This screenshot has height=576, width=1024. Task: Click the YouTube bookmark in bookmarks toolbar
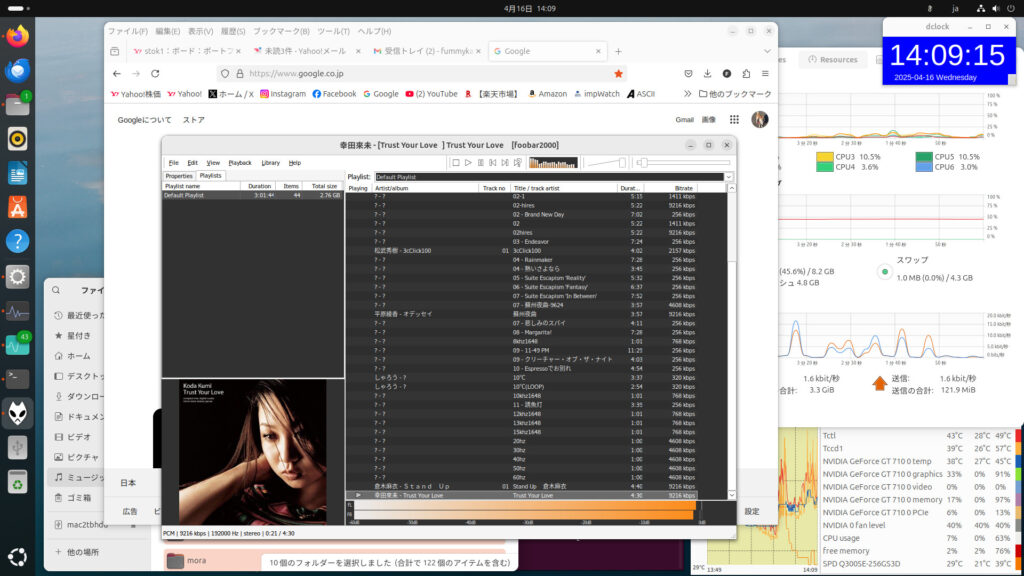tap(431, 94)
